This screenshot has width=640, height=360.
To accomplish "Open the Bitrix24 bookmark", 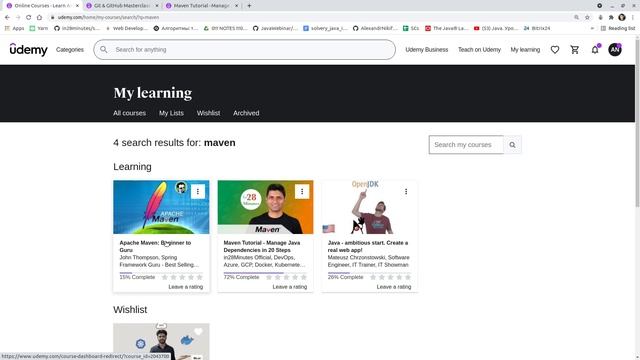I will click(537, 28).
